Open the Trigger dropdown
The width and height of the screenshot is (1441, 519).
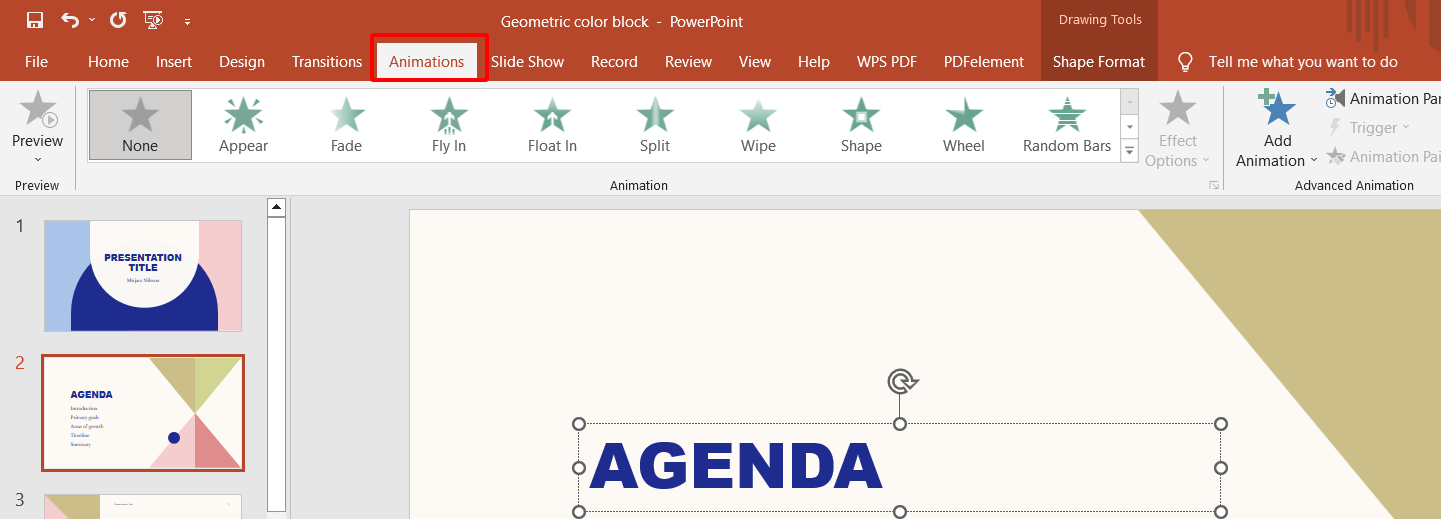[1367, 127]
